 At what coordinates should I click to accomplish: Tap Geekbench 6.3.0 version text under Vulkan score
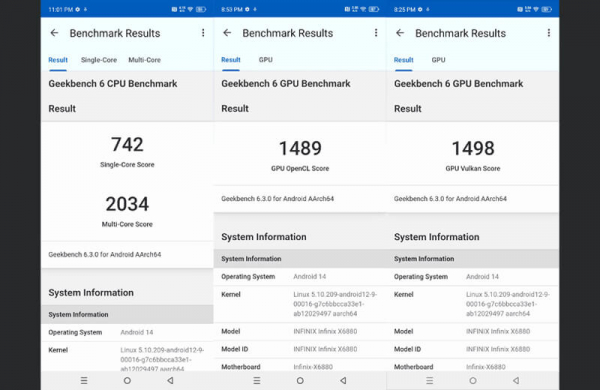coord(450,199)
